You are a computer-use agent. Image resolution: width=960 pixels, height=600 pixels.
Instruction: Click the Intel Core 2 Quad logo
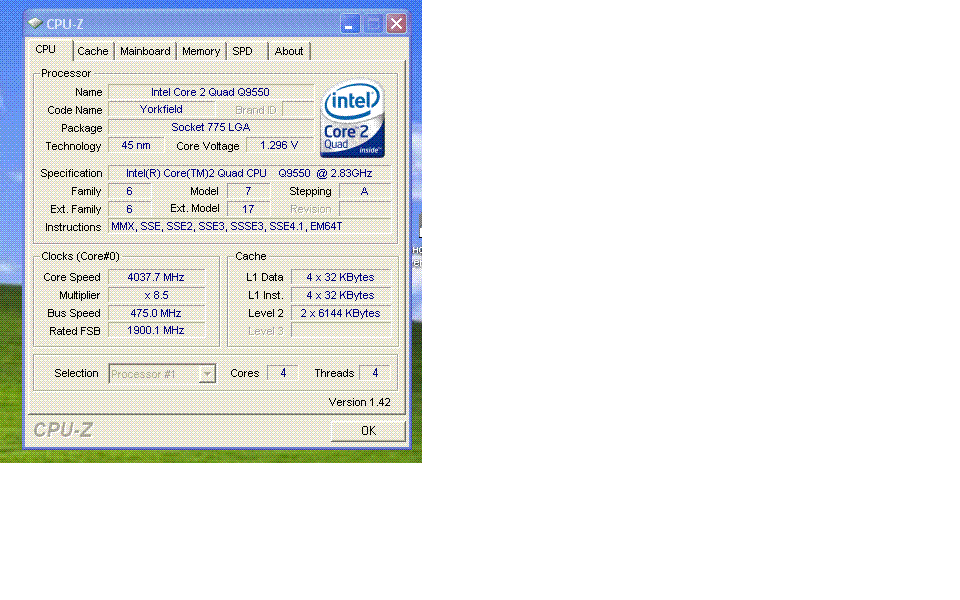[x=352, y=118]
